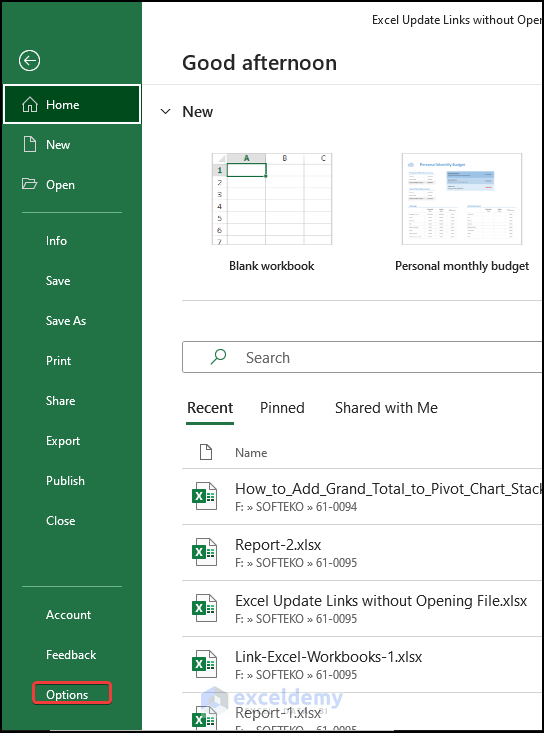Collapse the New section chevron
The image size is (544, 733).
[165, 112]
